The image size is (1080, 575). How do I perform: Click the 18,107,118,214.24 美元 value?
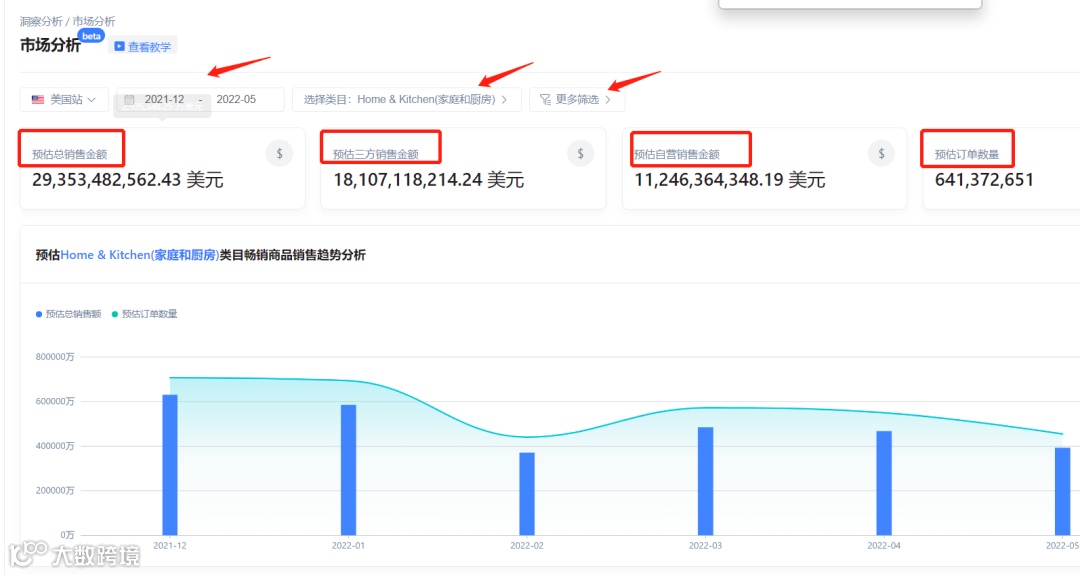click(428, 180)
